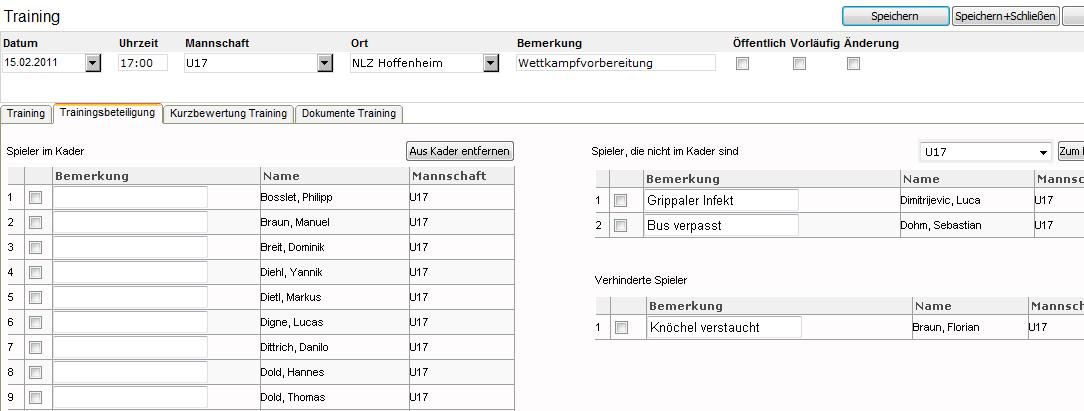Enable the Öffentlich checkbox
The image size is (1084, 411).
click(742, 64)
